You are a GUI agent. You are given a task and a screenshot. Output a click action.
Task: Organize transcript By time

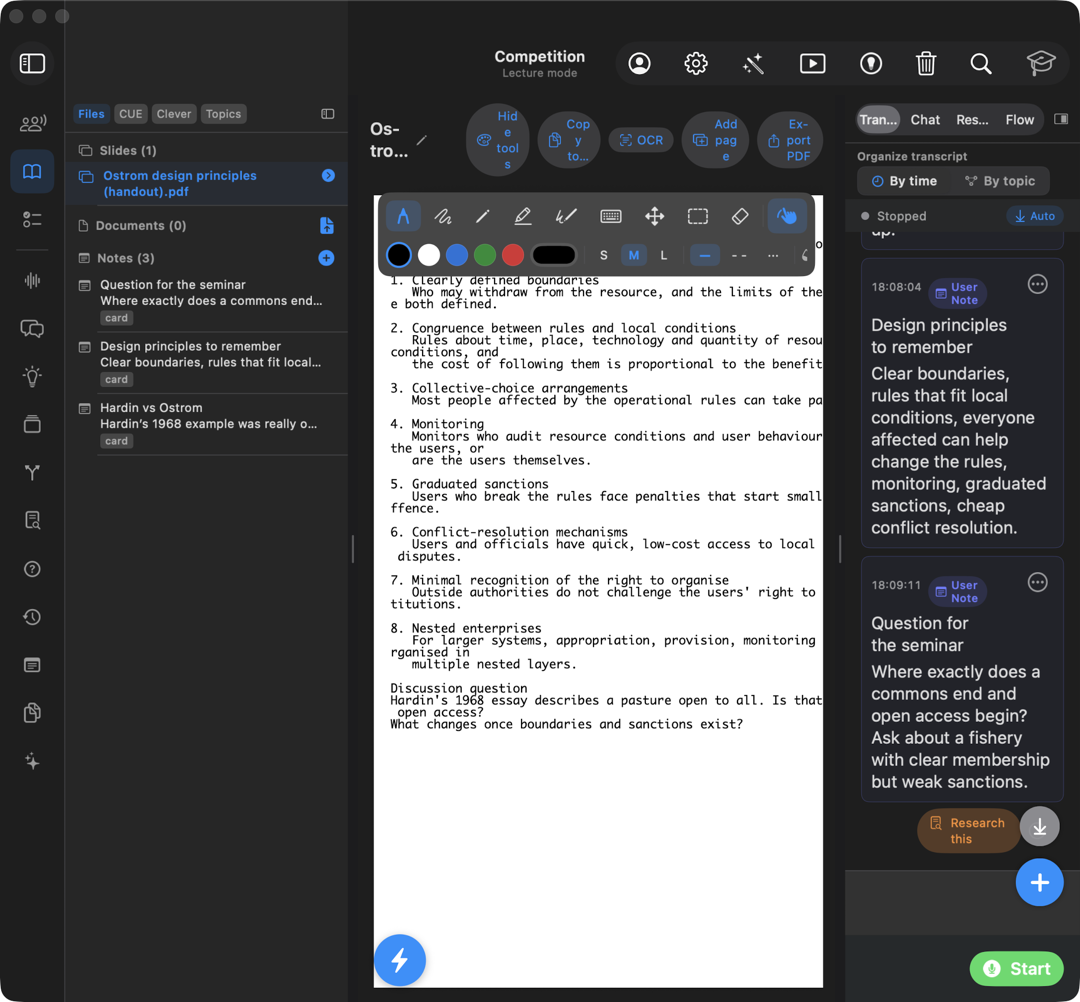(x=904, y=181)
